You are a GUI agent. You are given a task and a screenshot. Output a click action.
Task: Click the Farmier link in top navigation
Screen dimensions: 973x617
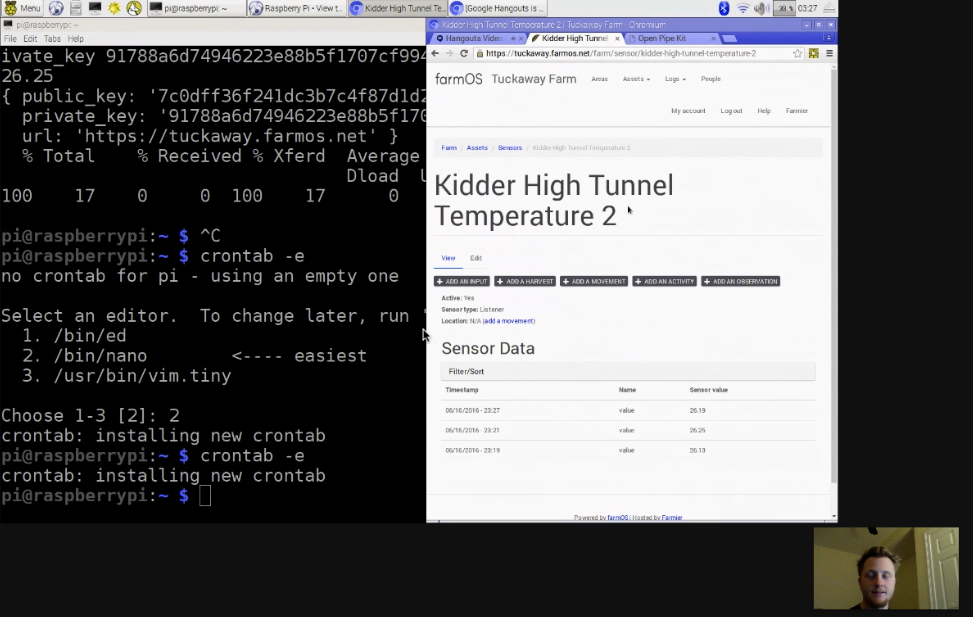797,110
